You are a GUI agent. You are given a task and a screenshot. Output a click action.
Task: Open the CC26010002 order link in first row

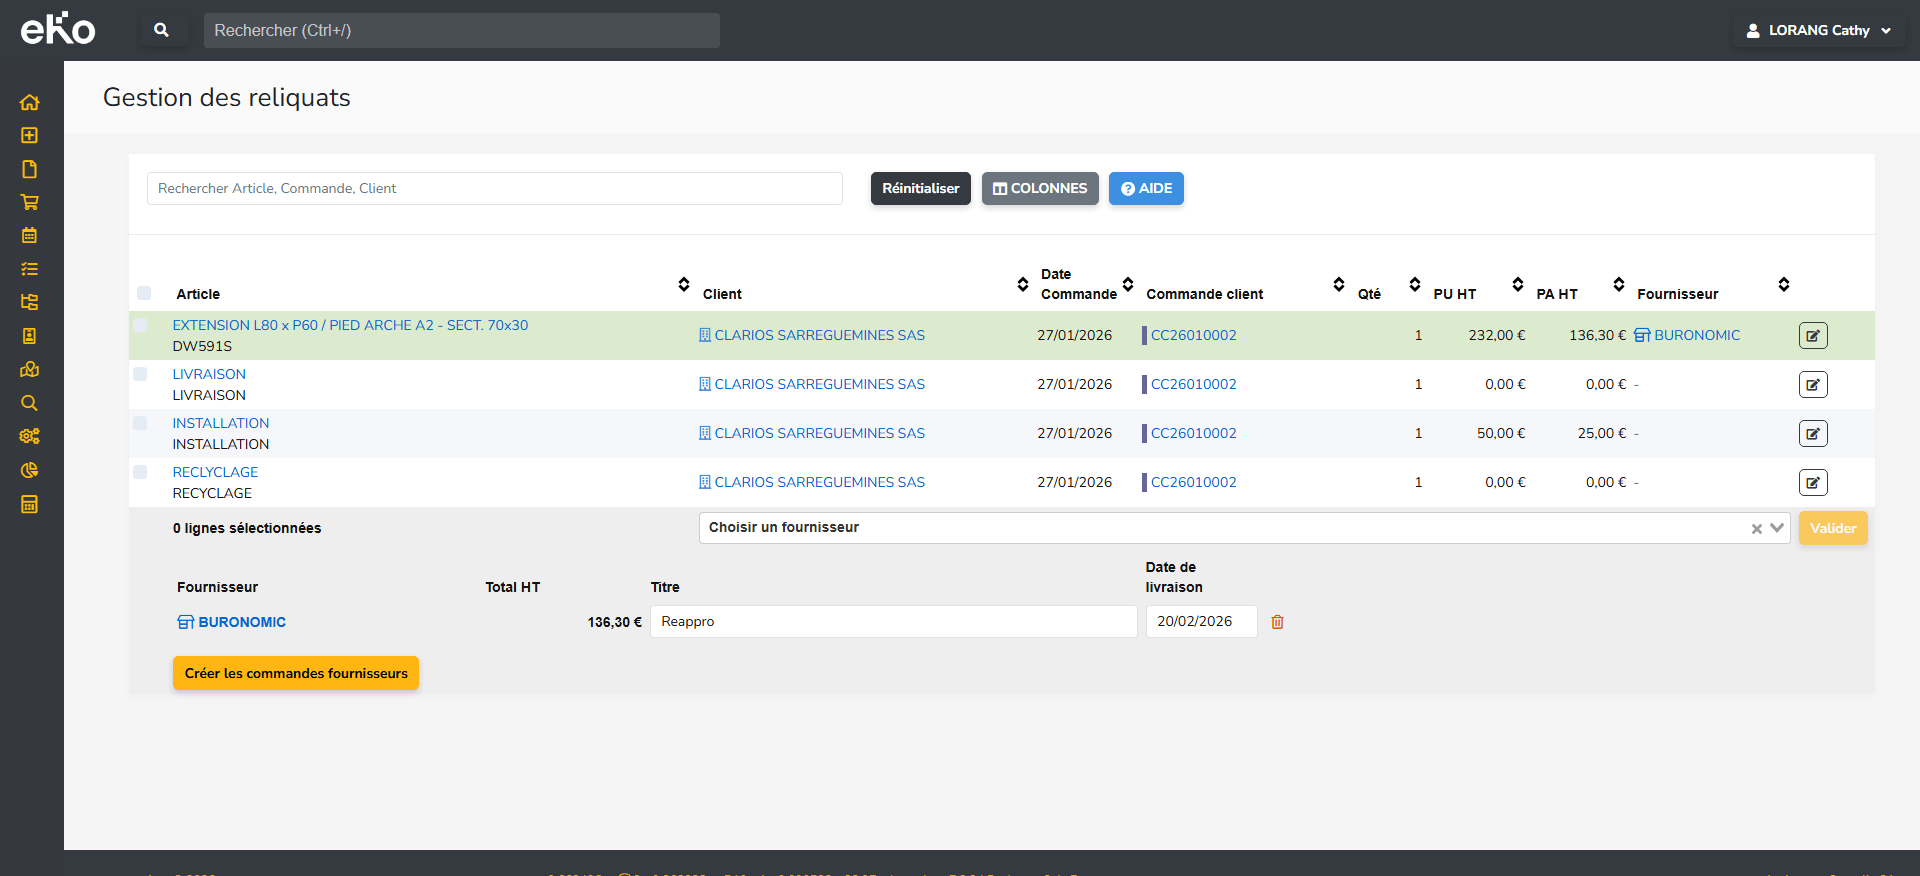pyautogui.click(x=1193, y=336)
